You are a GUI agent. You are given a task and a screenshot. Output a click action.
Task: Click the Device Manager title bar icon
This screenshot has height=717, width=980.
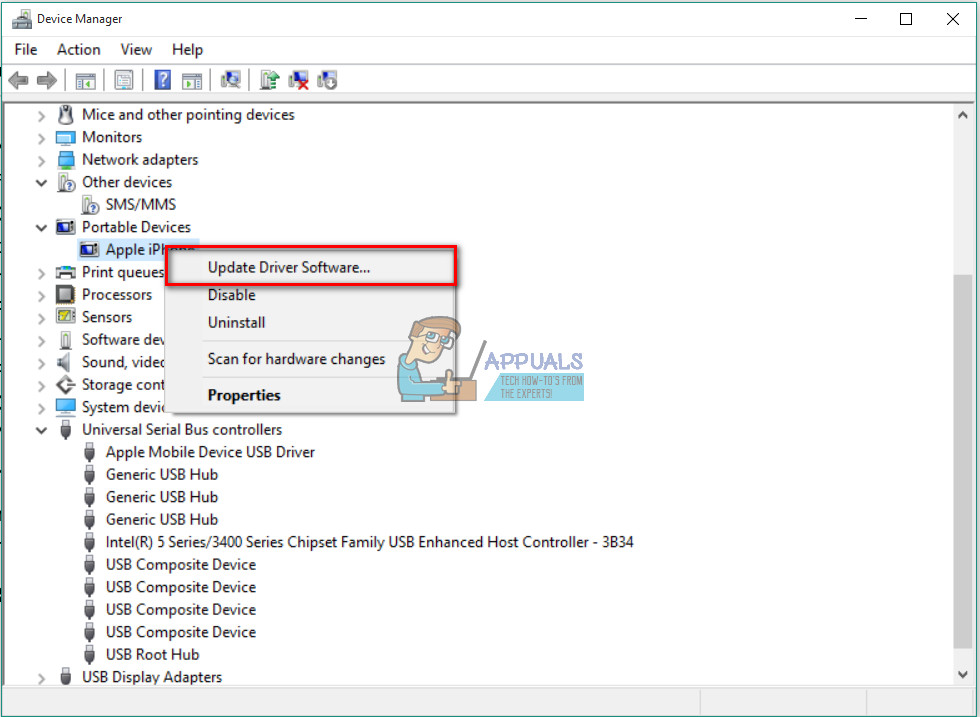click(x=22, y=19)
